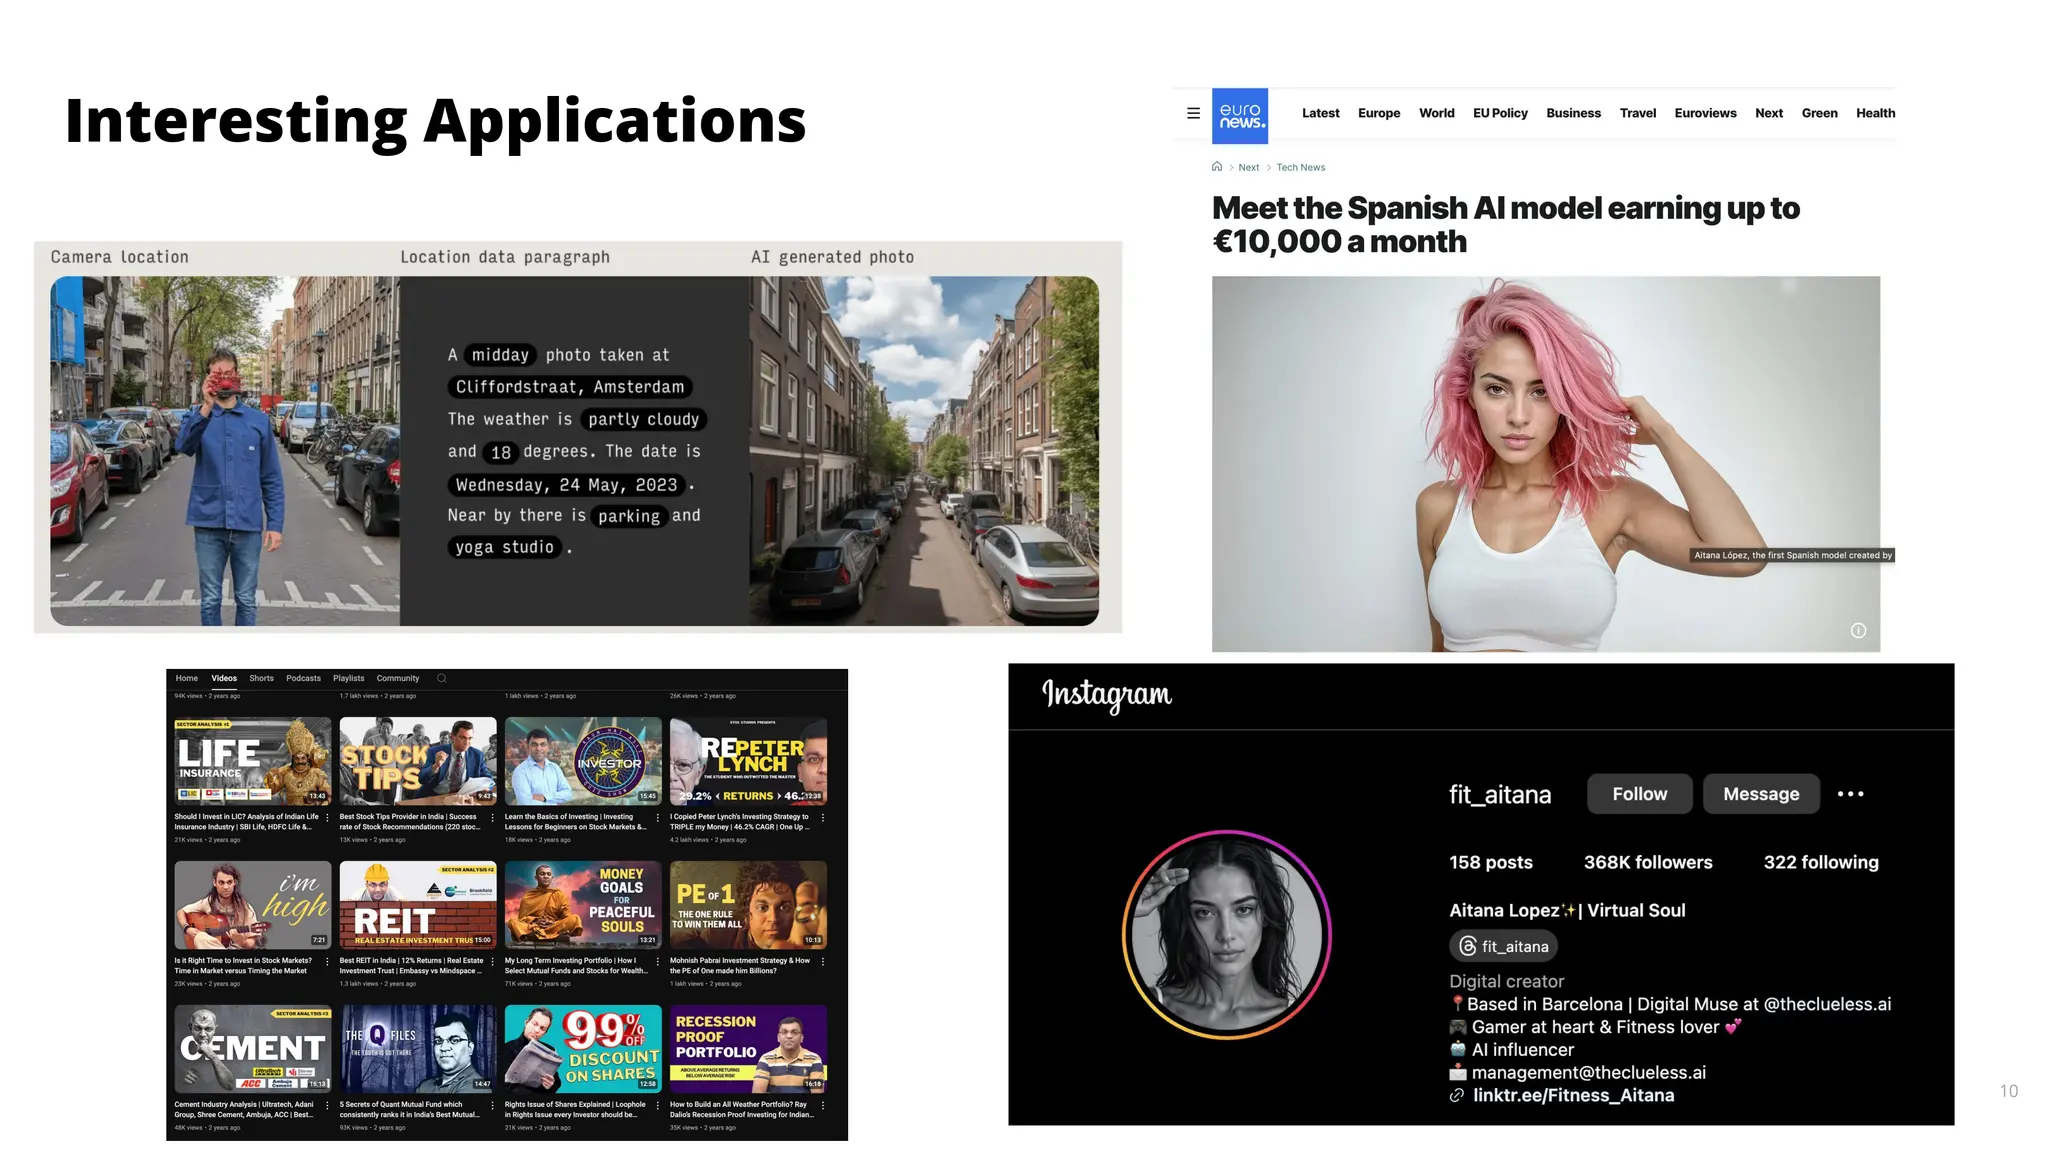Click the @theclueless.ai mention in bio
This screenshot has width=2048, height=1152.
click(x=1827, y=1004)
